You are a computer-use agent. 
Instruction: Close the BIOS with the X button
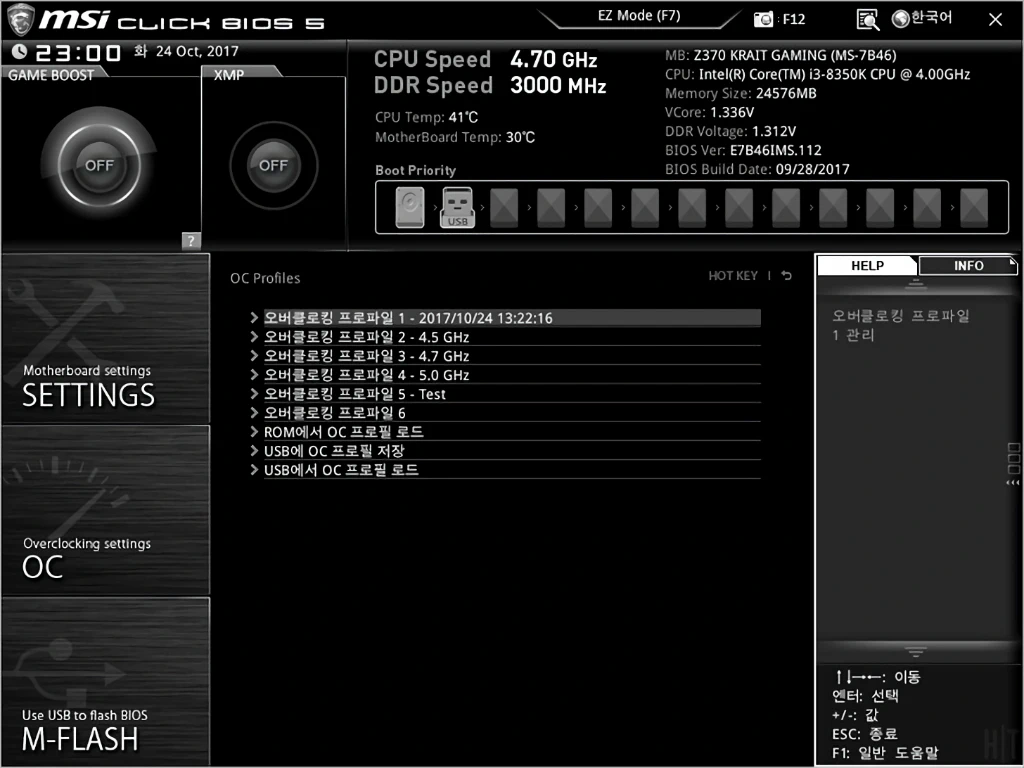pyautogui.click(x=995, y=20)
